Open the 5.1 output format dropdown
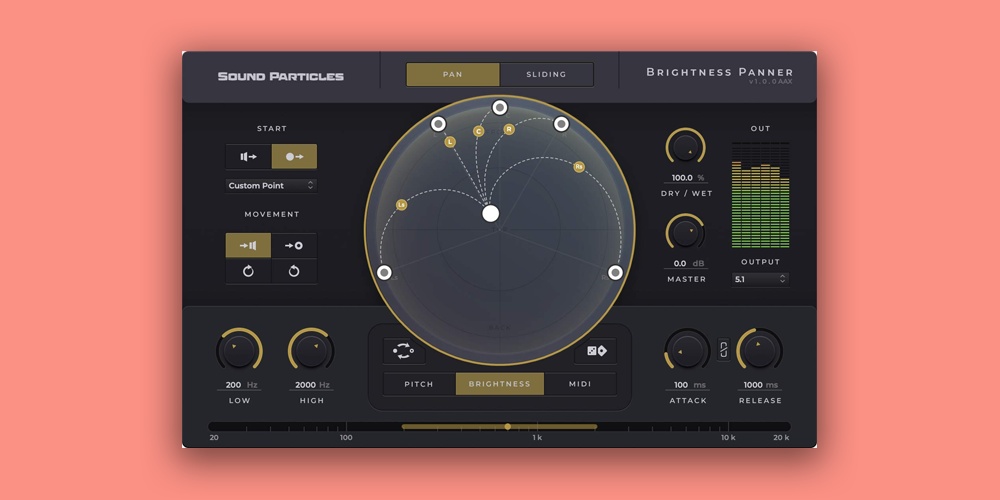This screenshot has width=1000, height=500. tap(760, 279)
